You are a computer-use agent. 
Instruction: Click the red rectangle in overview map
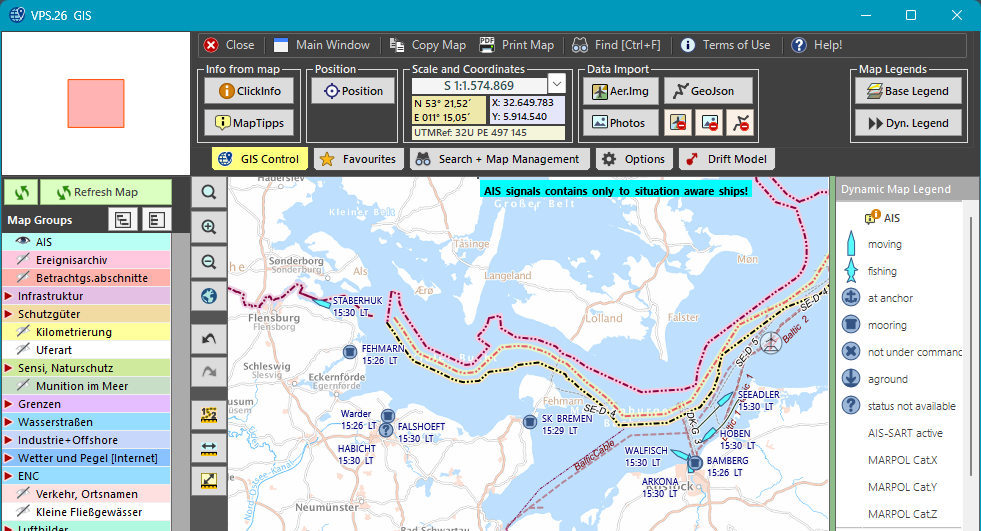pyautogui.click(x=96, y=104)
